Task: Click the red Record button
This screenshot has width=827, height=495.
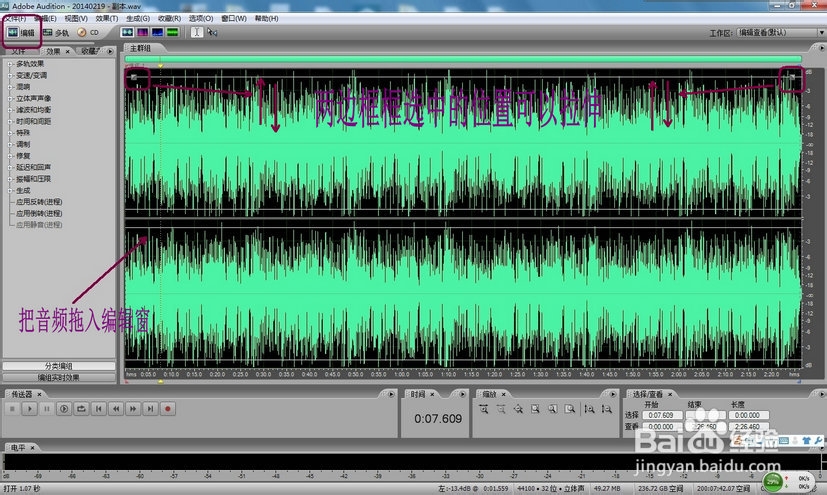Action: pos(168,409)
